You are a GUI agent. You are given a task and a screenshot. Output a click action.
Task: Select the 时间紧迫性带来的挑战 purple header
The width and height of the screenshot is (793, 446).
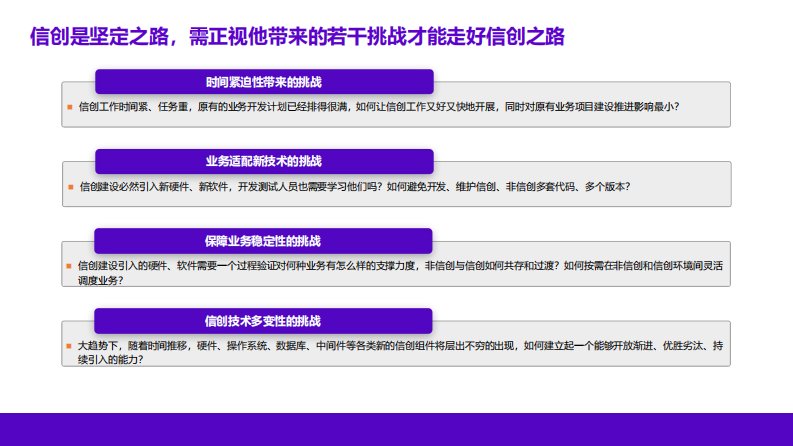(x=264, y=81)
